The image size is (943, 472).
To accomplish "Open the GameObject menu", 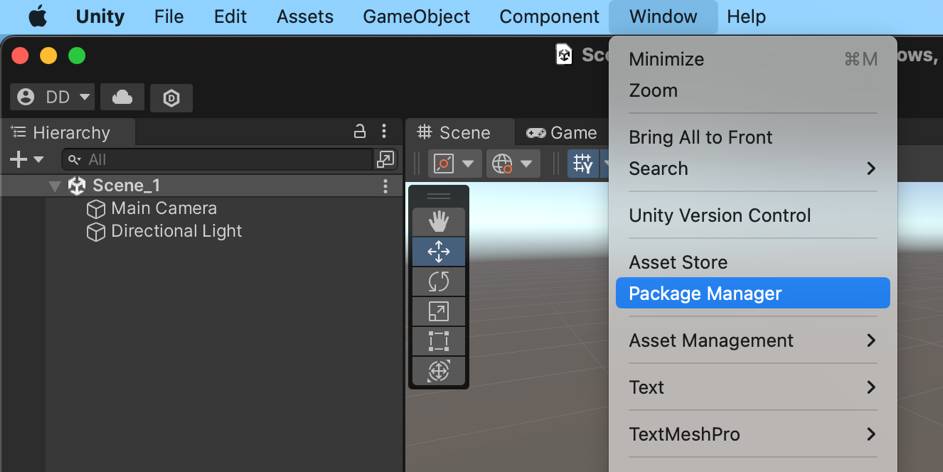I will pos(416,16).
